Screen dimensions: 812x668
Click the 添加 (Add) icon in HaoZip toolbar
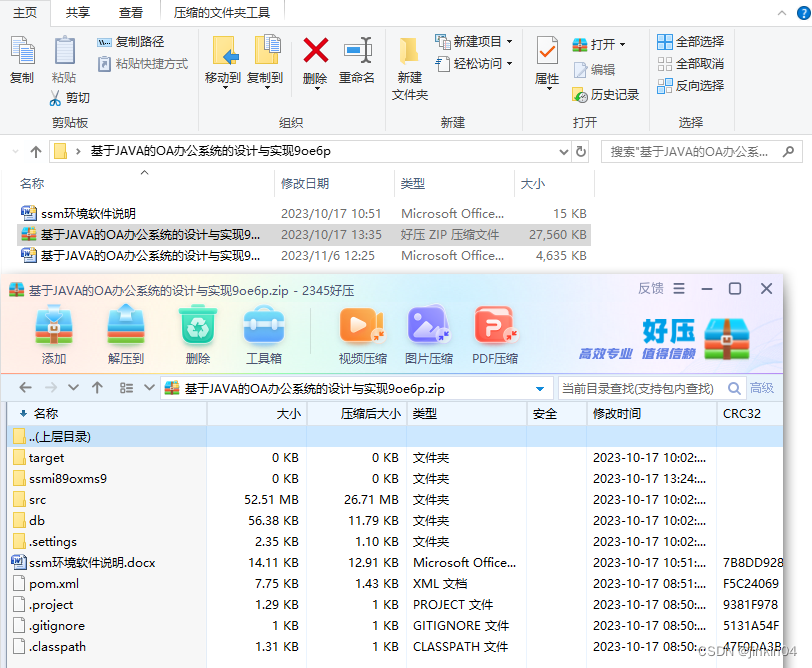tap(54, 330)
